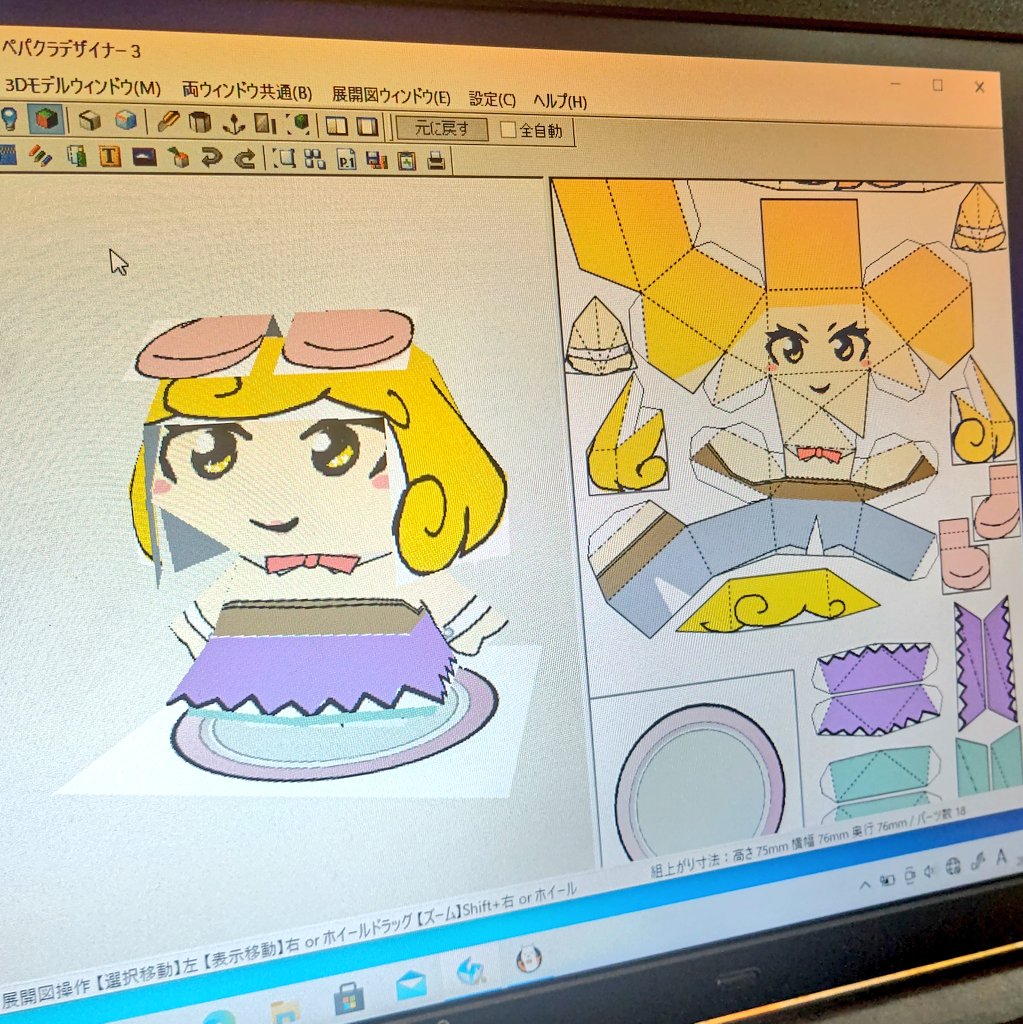Click the dark blue image insert icon
The width and height of the screenshot is (1023, 1024).
(x=144, y=157)
